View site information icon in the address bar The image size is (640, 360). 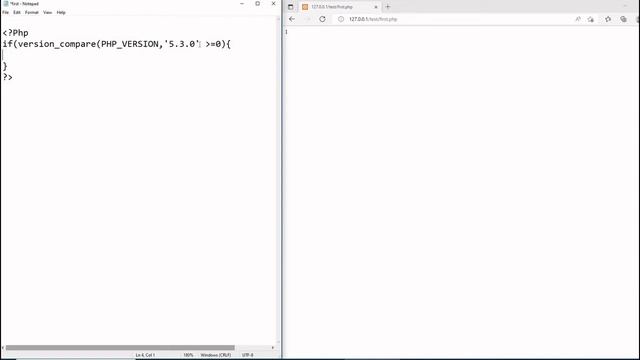tap(341, 19)
